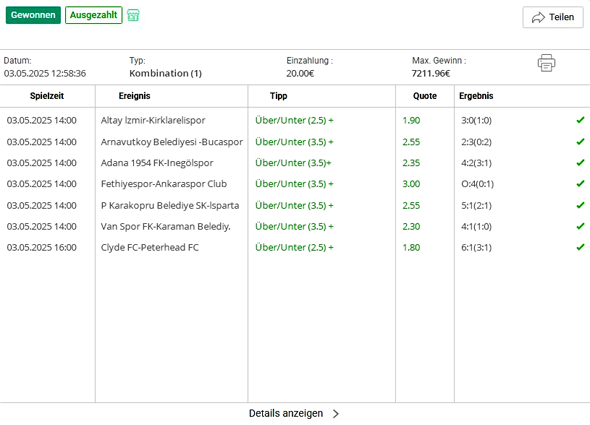
Task: Click the 03.05.2025 16:00 match time
Action: [x=41, y=248]
